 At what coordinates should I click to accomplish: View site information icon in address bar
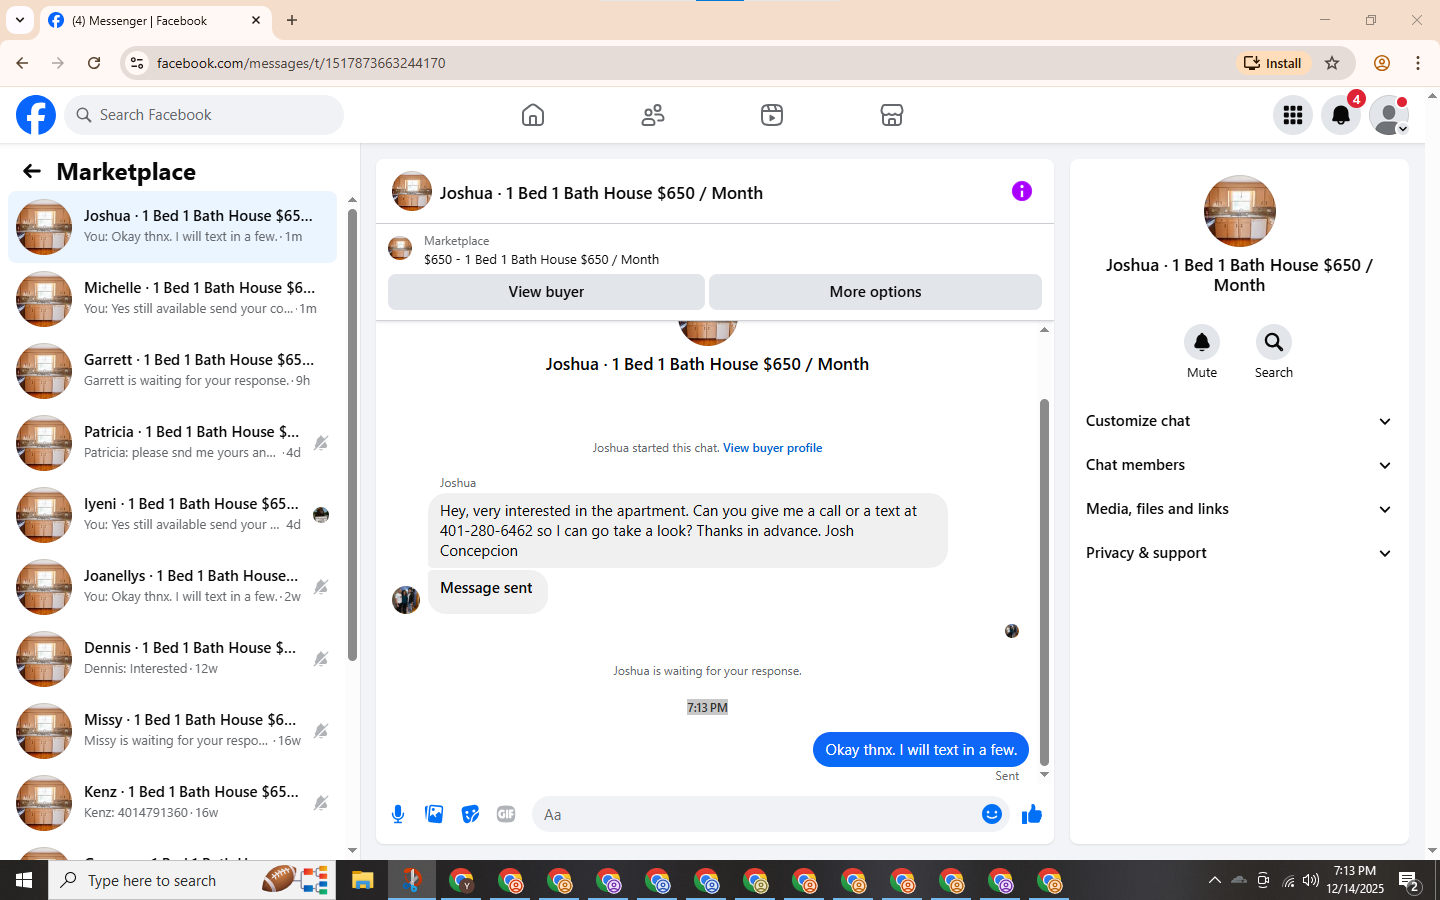pyautogui.click(x=137, y=63)
